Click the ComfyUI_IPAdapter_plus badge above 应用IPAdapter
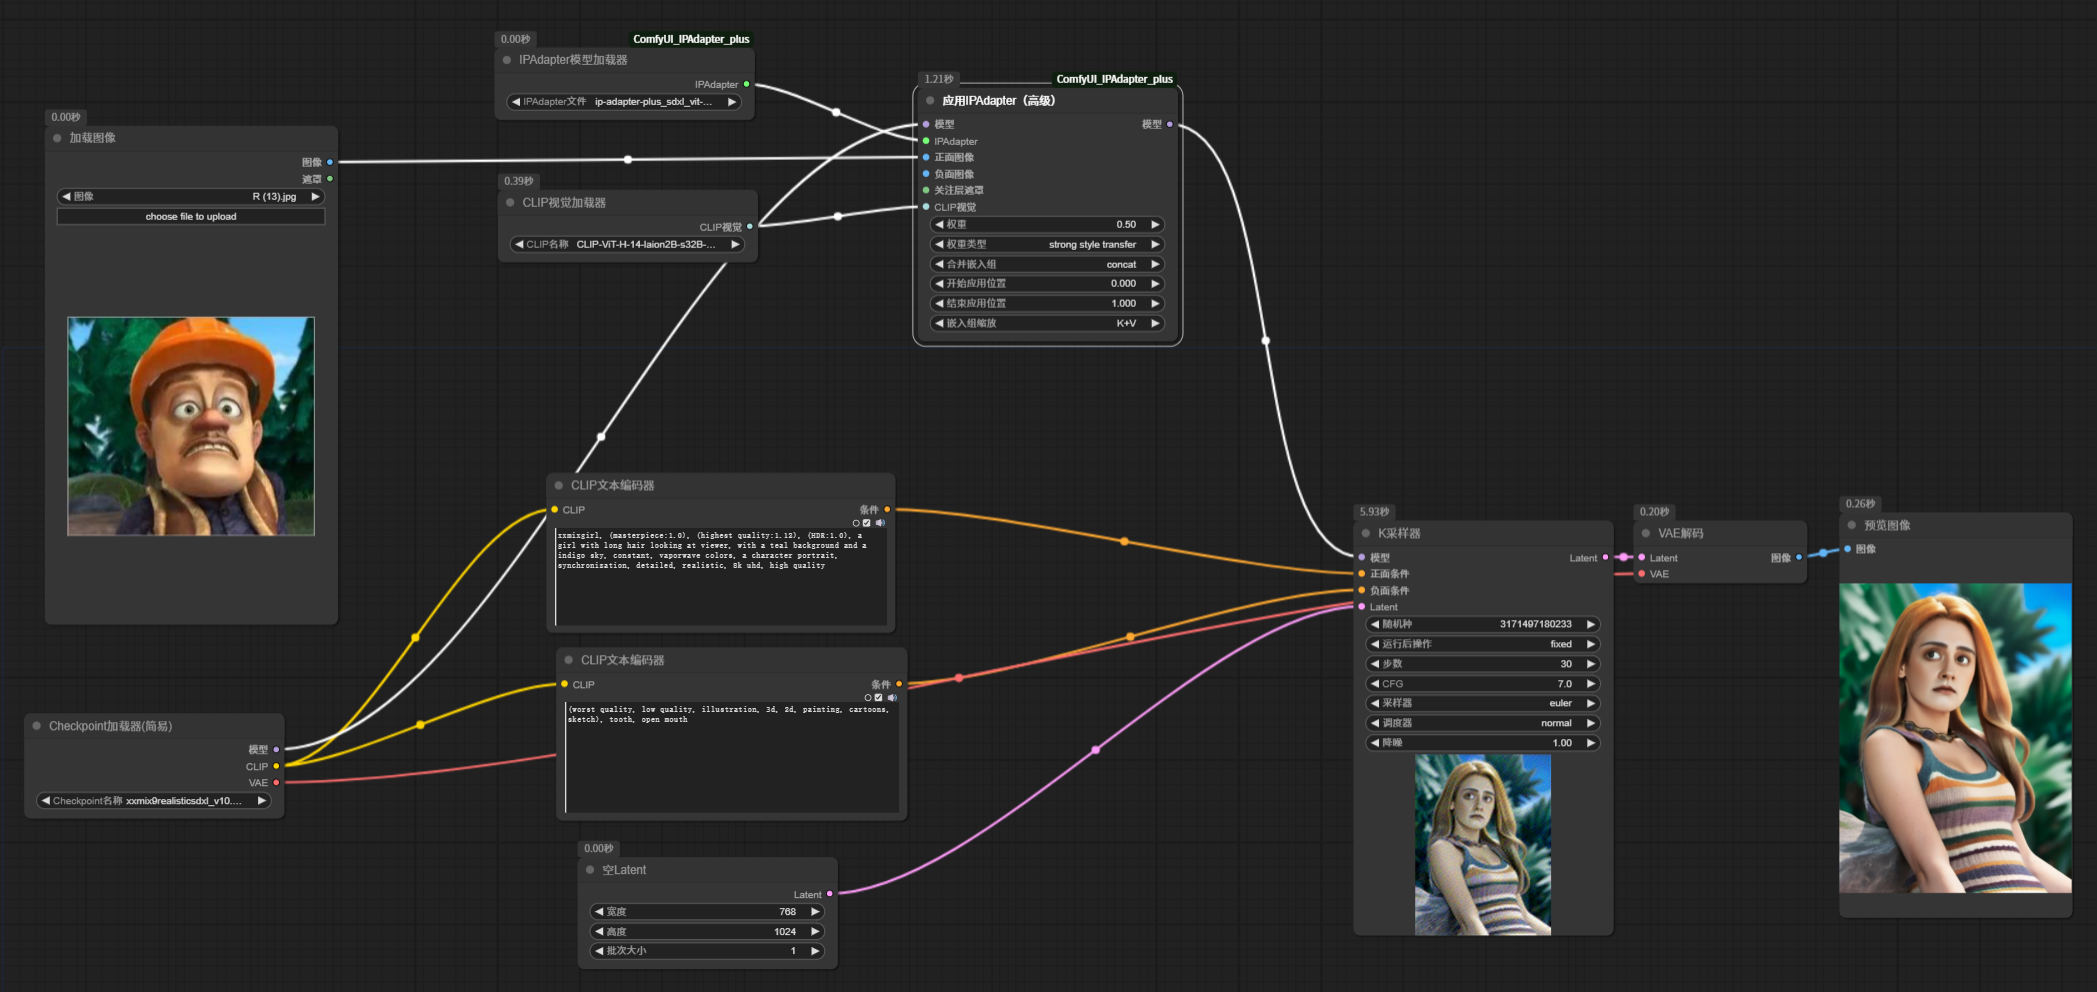This screenshot has height=992, width=2097. [1114, 79]
